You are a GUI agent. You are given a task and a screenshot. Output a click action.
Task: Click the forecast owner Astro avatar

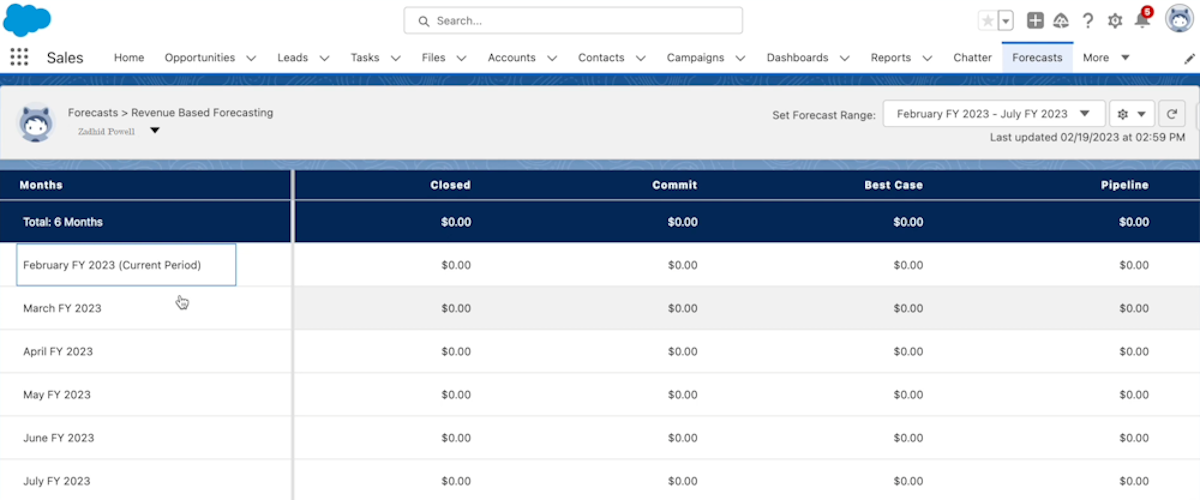point(36,124)
